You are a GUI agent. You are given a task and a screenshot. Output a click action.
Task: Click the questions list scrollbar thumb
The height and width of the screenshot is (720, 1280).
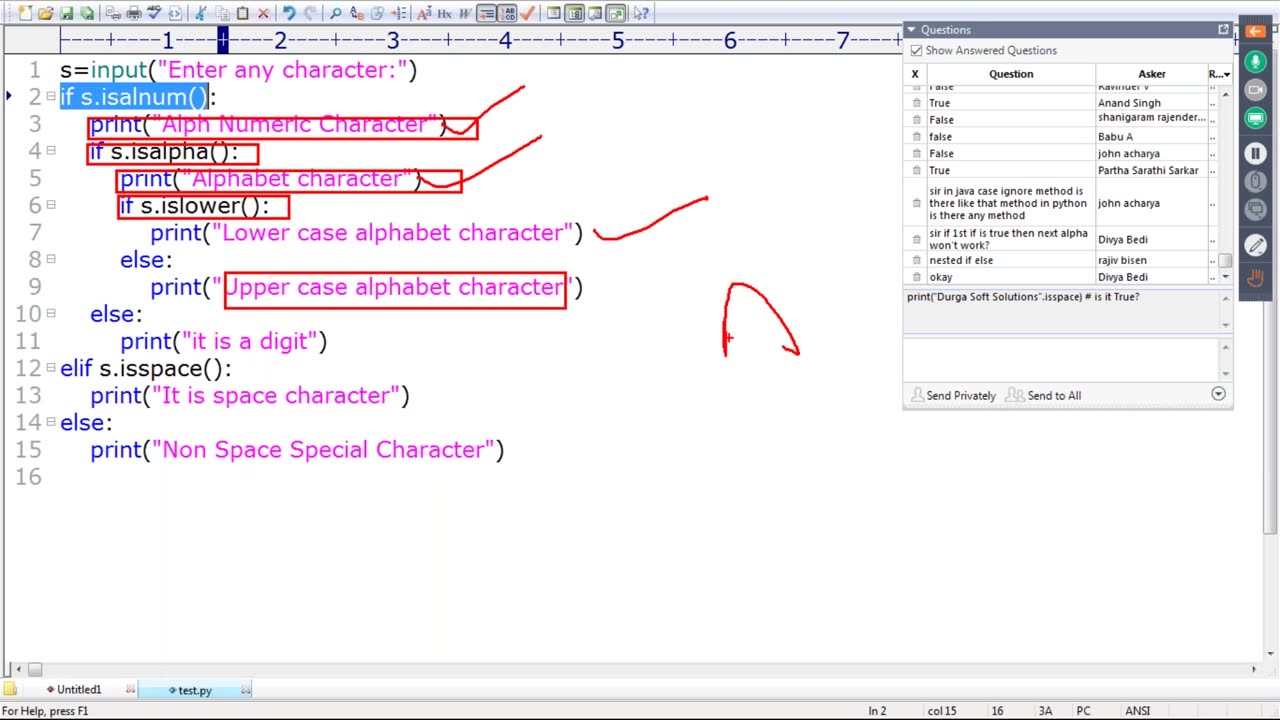(x=1226, y=260)
